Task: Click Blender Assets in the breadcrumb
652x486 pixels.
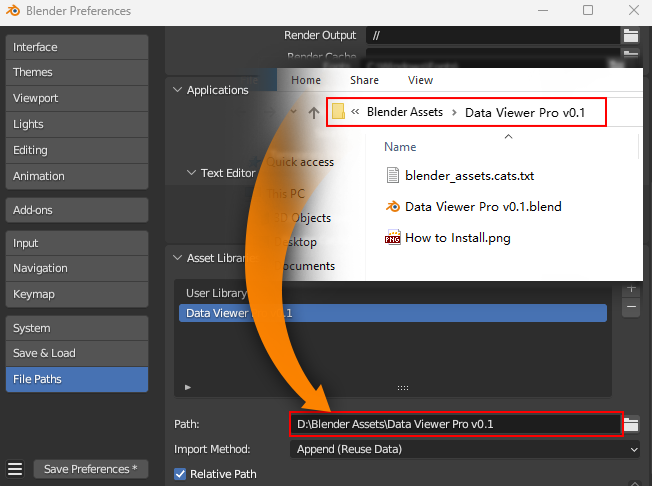Action: (x=405, y=112)
